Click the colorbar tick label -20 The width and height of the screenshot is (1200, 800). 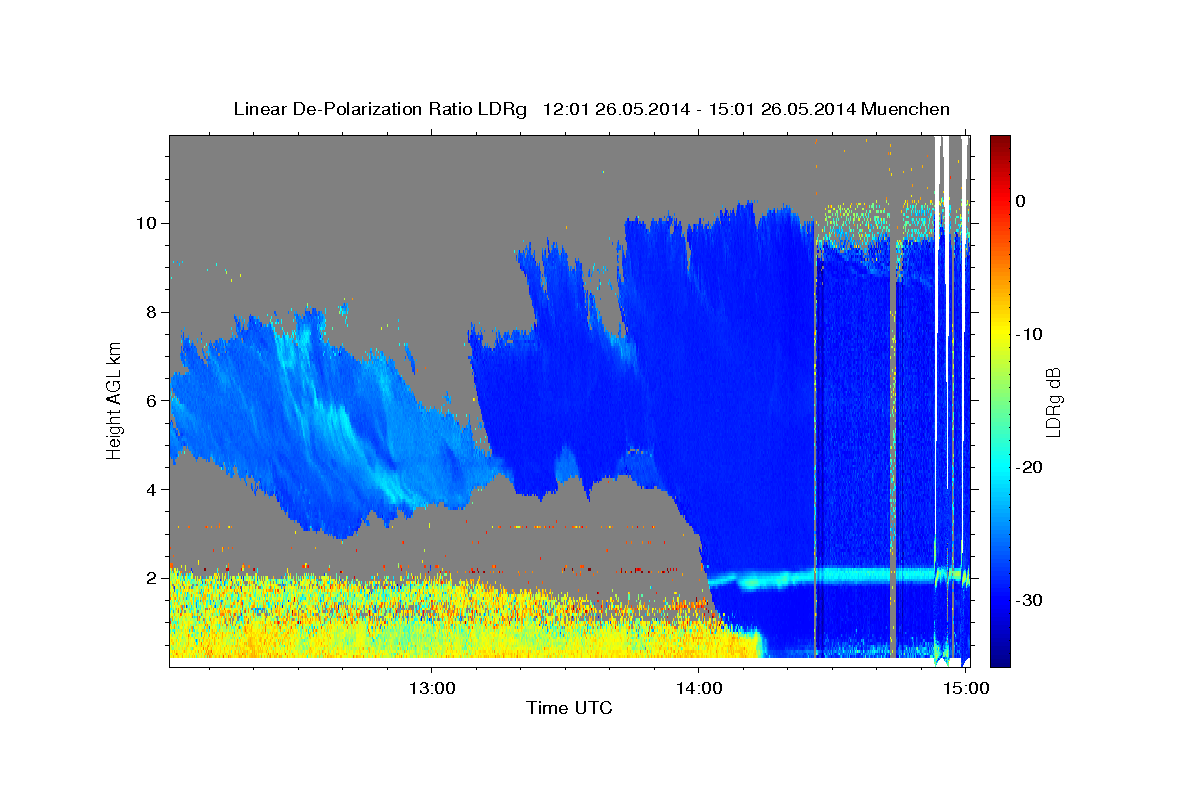point(1028,467)
